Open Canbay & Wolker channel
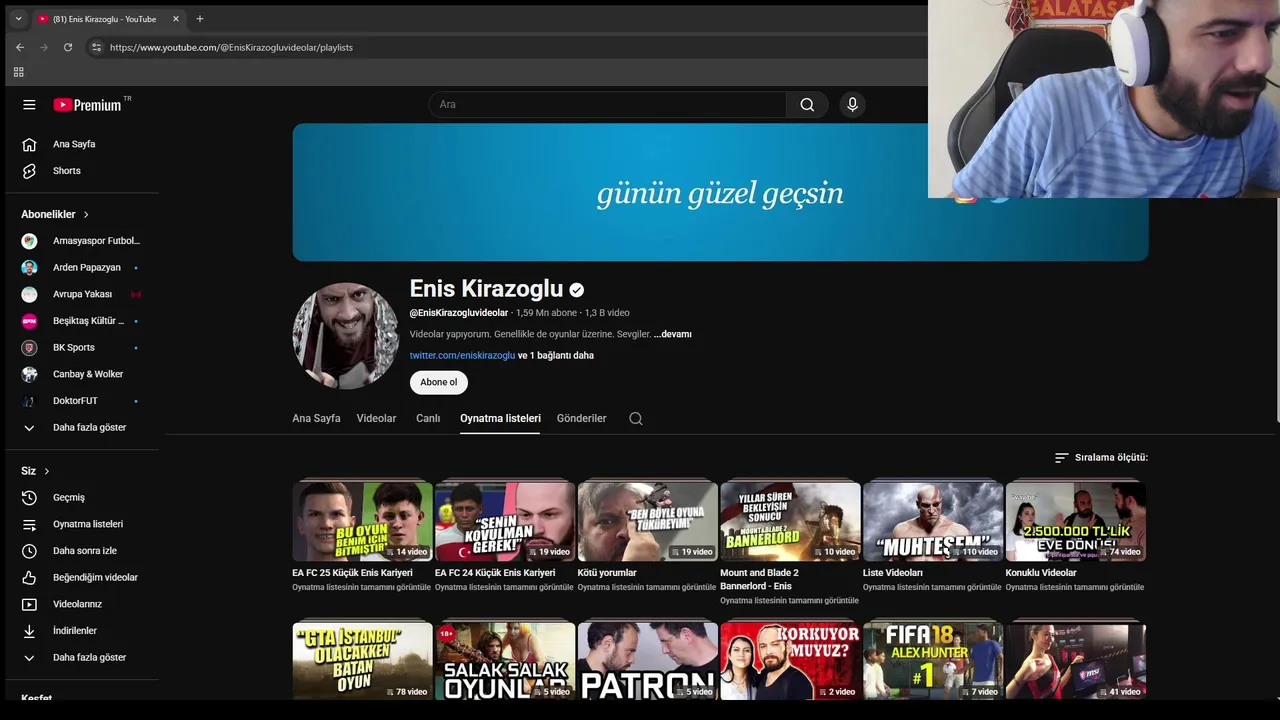 [x=82, y=374]
